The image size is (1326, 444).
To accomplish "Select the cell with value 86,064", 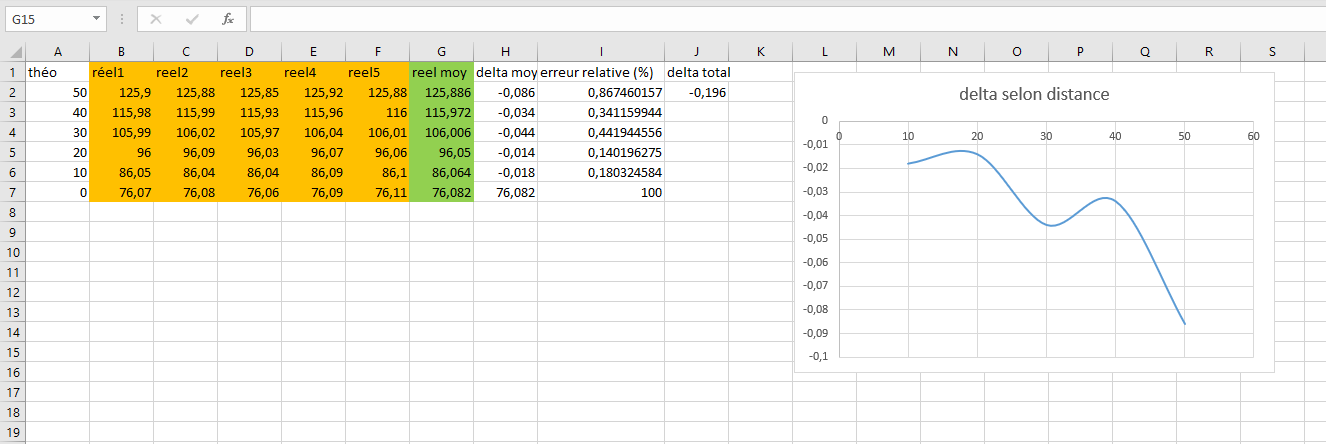I will coord(441,172).
